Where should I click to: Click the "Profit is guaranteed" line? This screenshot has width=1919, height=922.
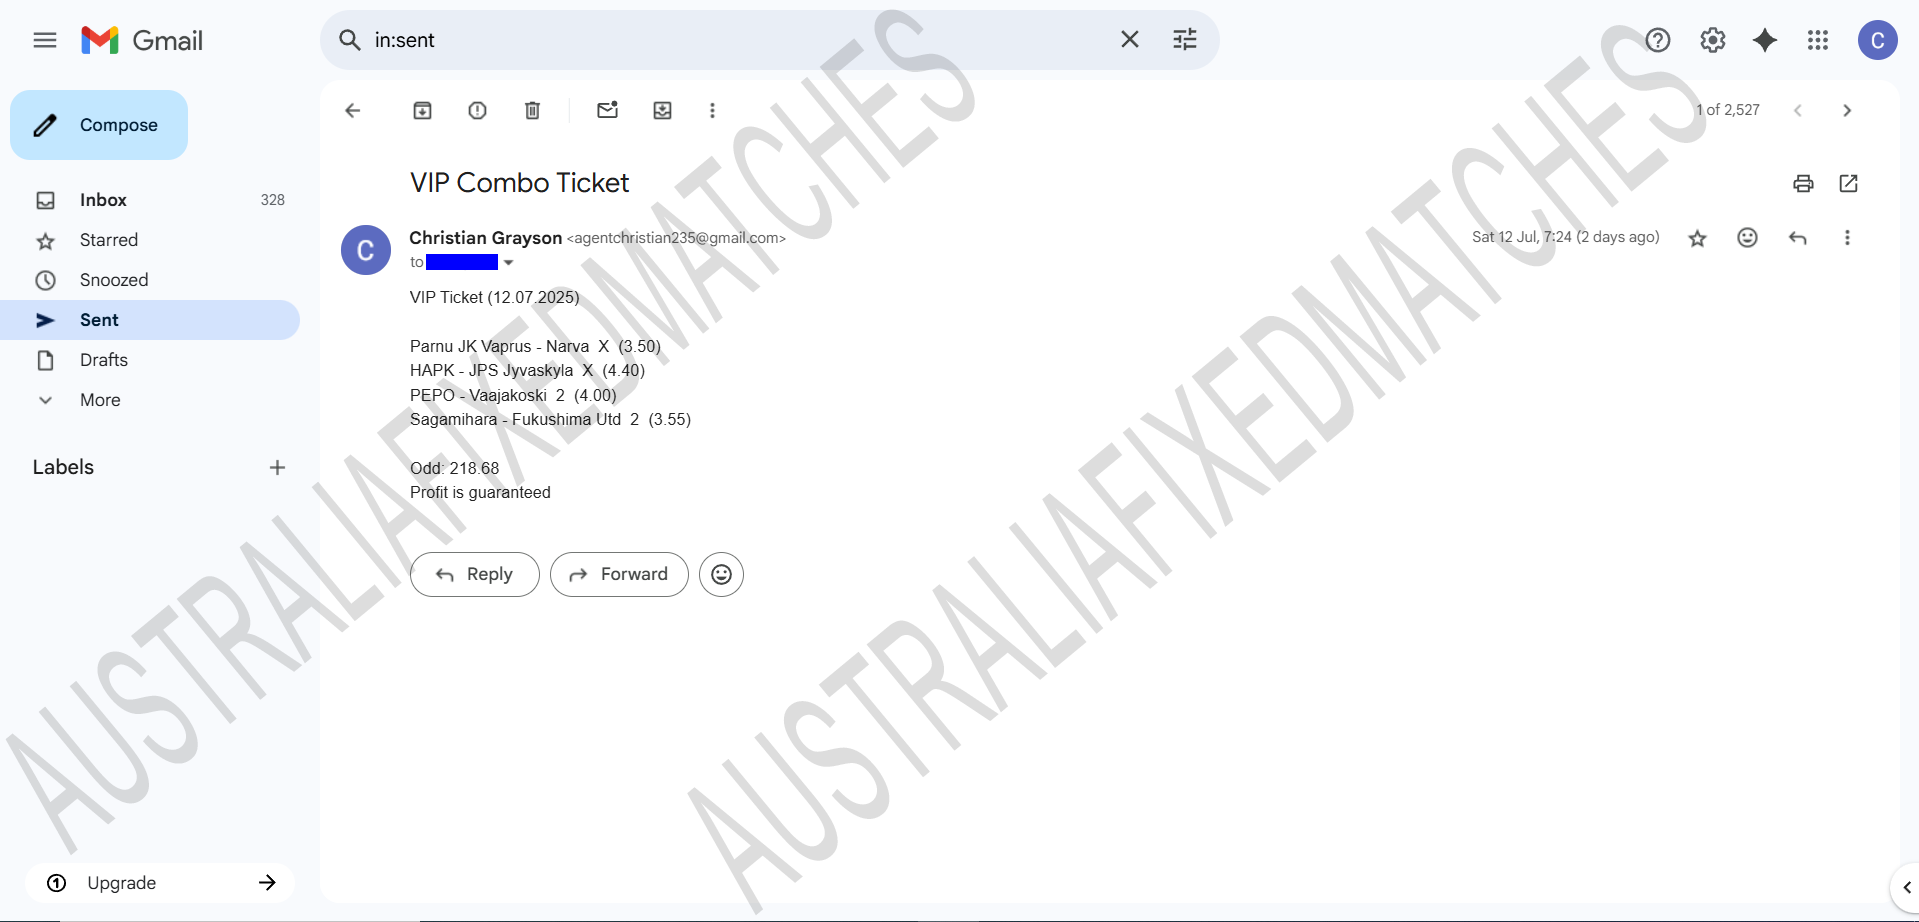coord(480,492)
